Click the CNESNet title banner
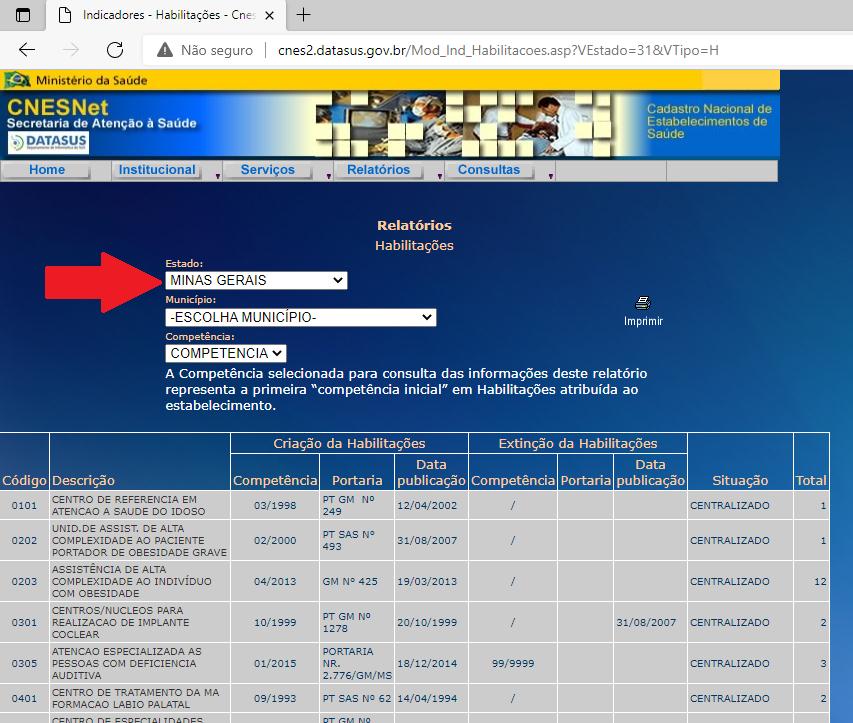Image resolution: width=853 pixels, height=723 pixels. tap(58, 107)
